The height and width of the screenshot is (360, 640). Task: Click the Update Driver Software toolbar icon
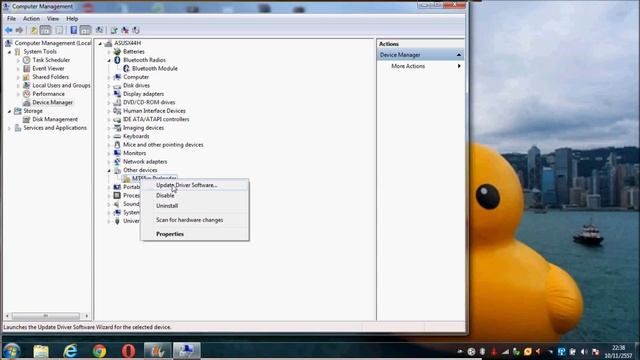(x=114, y=30)
